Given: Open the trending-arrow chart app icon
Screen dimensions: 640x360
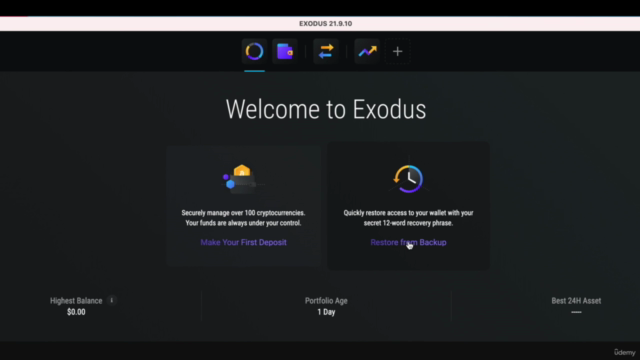Looking at the screenshot, I should (x=367, y=51).
